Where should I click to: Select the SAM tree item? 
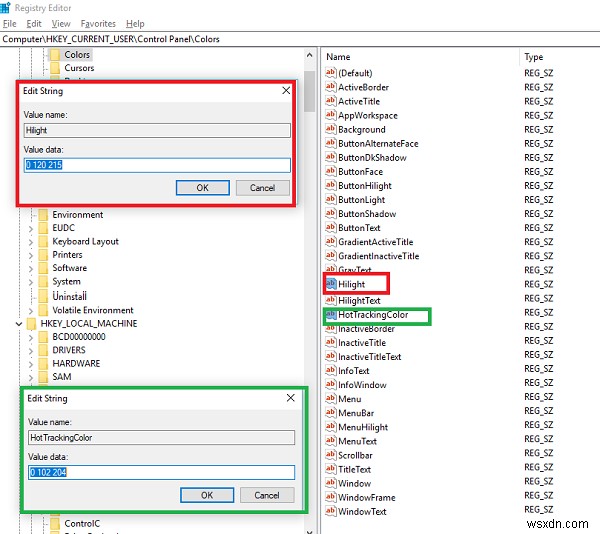pyautogui.click(x=62, y=377)
